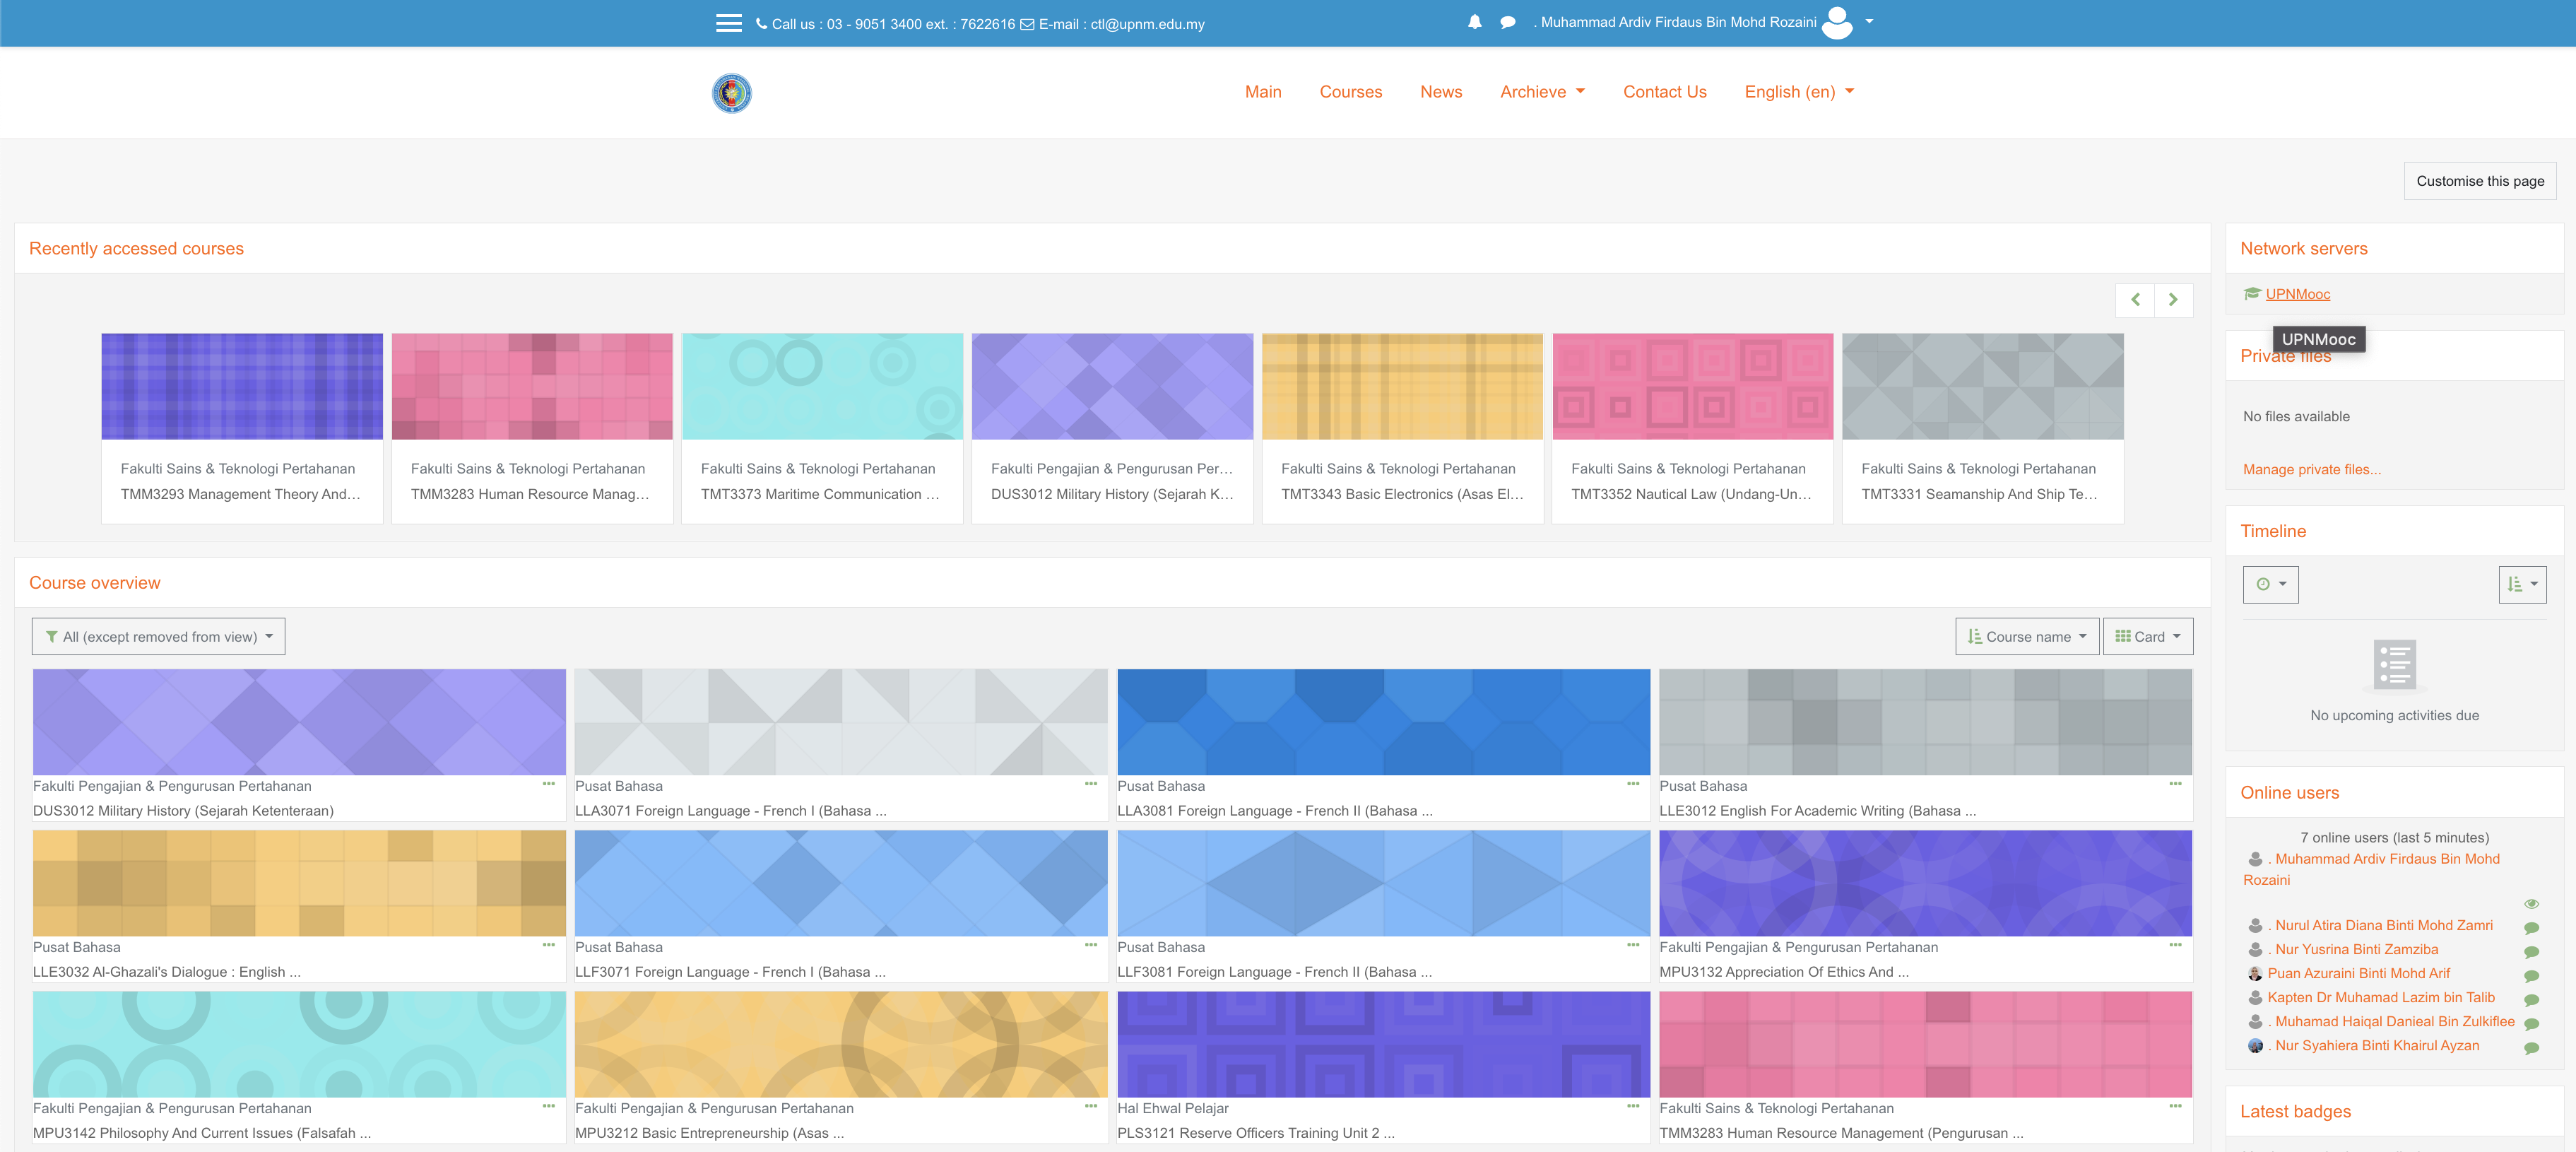Open three-dot menu for DUS3012 course card
The width and height of the screenshot is (2576, 1152).
coord(548,784)
